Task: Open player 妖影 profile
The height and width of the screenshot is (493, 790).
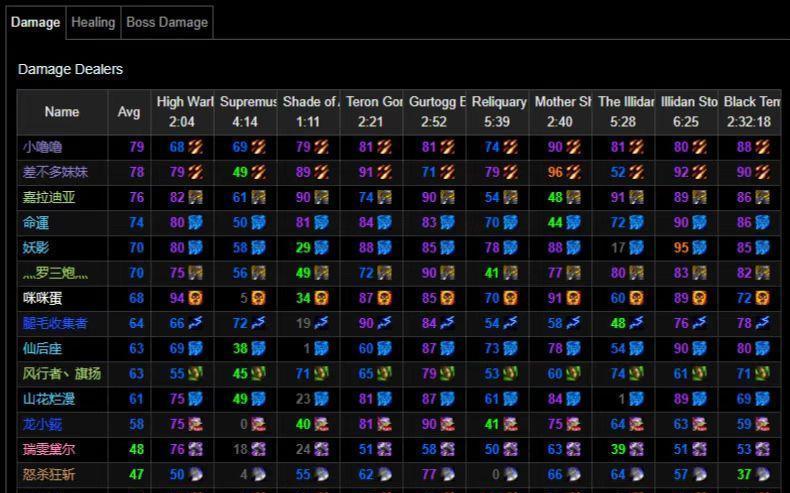Action: [x=36, y=248]
